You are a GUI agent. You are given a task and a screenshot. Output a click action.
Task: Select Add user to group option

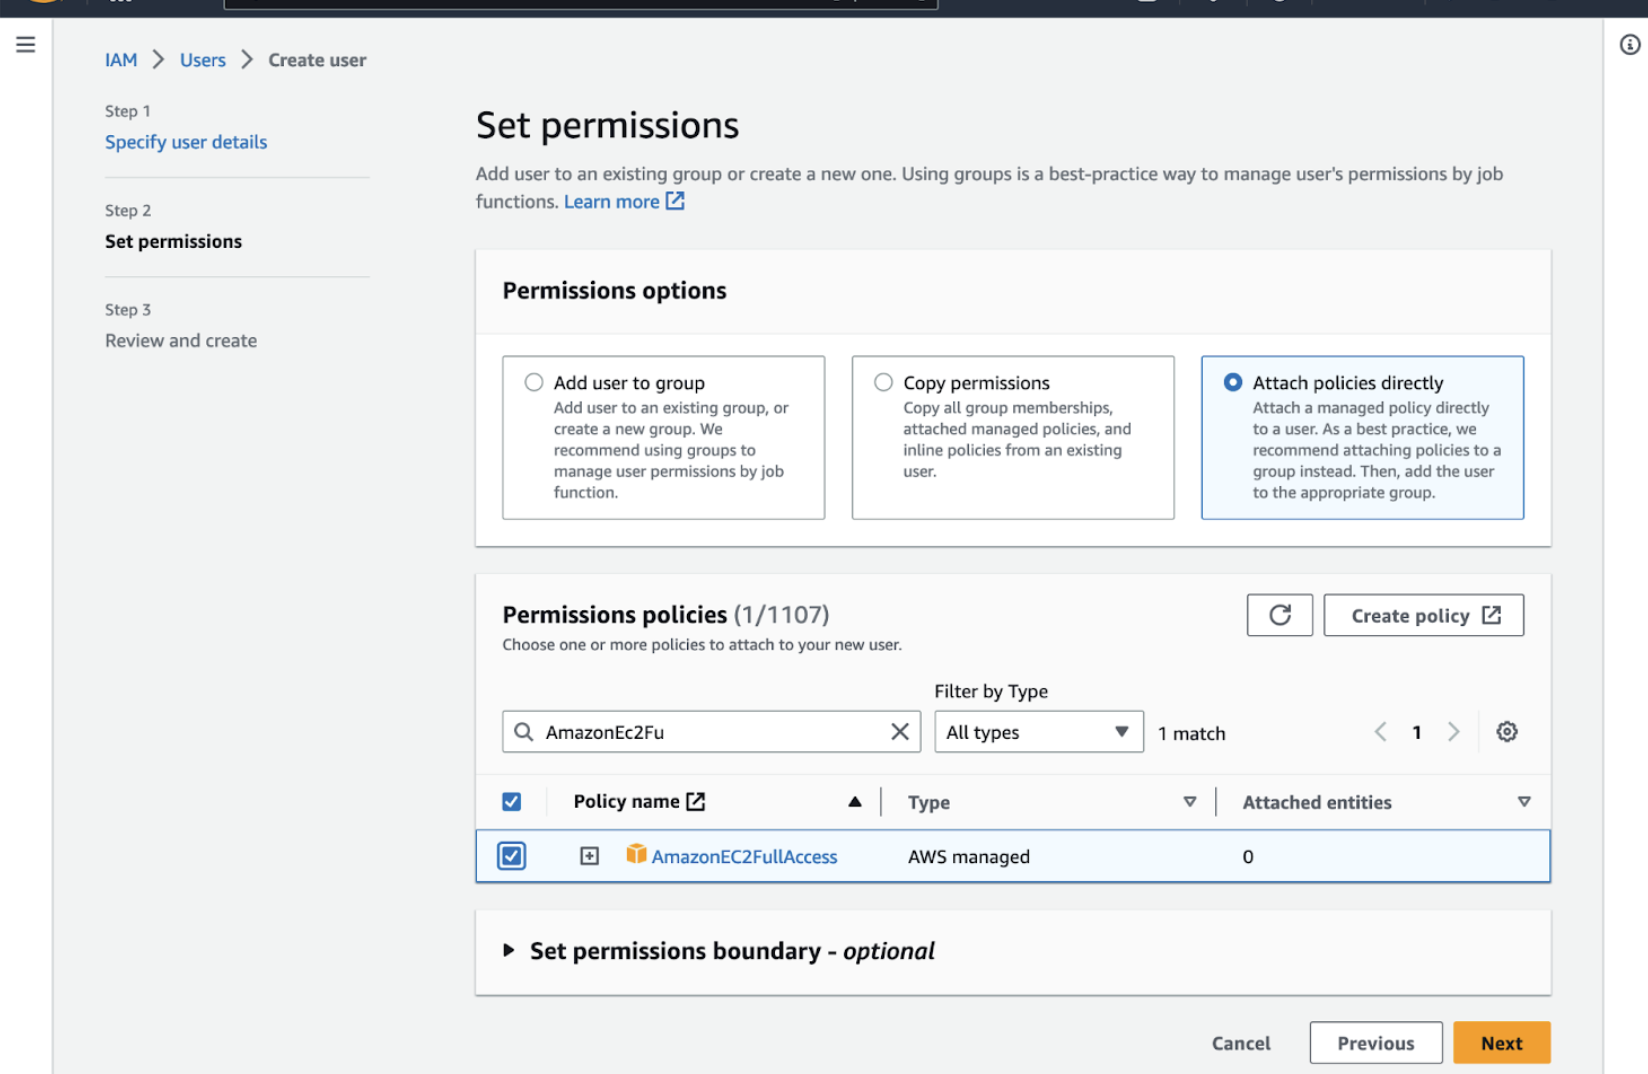tap(534, 383)
